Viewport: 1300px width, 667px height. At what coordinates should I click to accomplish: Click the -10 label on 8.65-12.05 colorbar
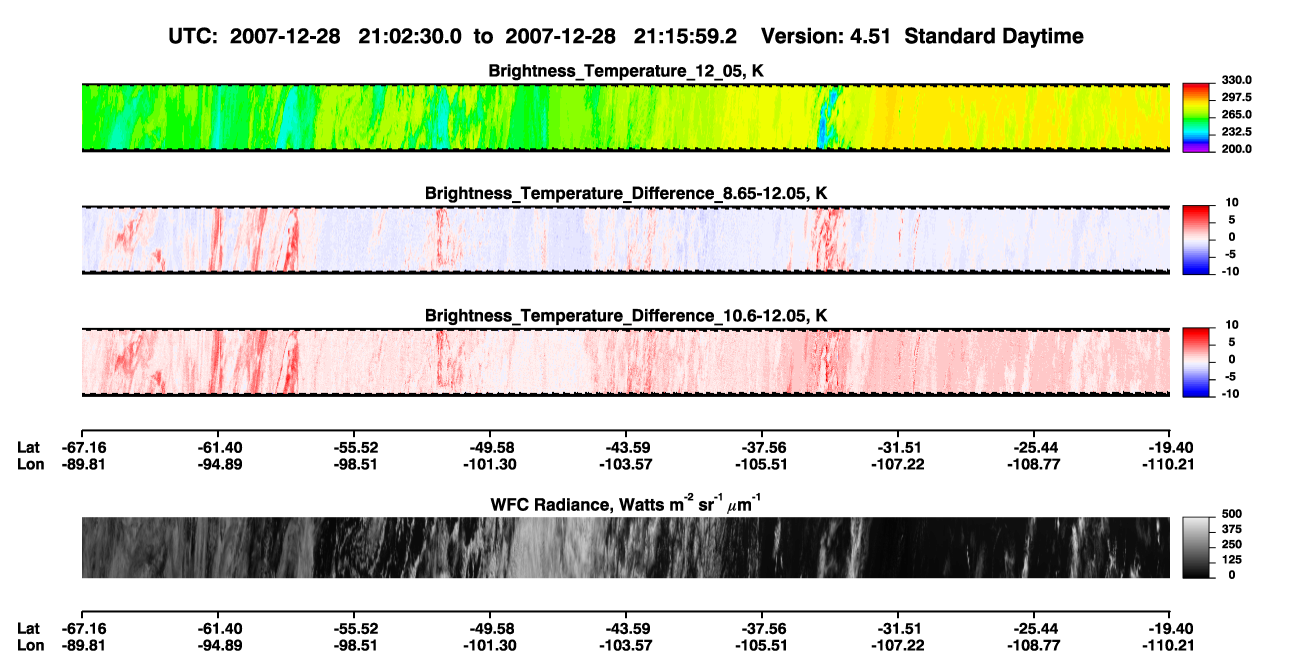[x=1230, y=272]
